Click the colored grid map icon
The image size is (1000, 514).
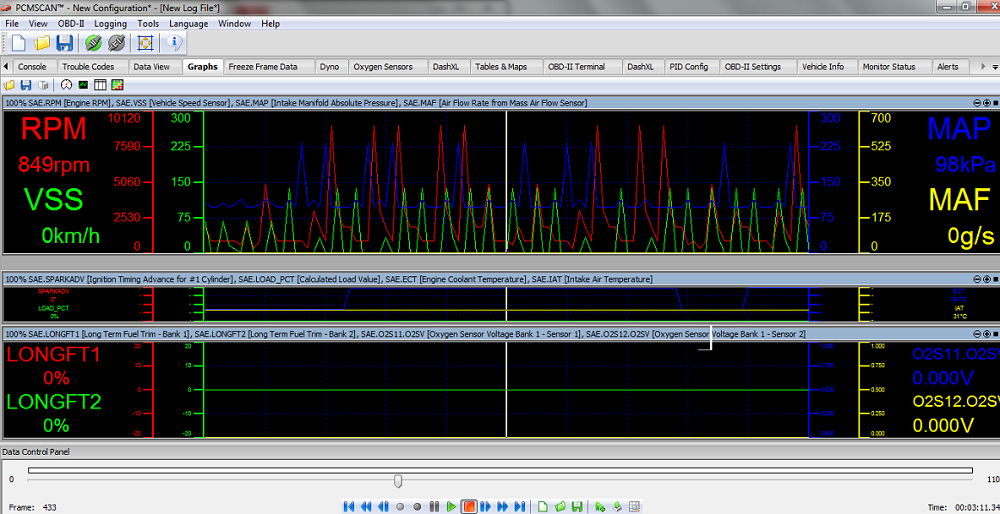tap(117, 85)
